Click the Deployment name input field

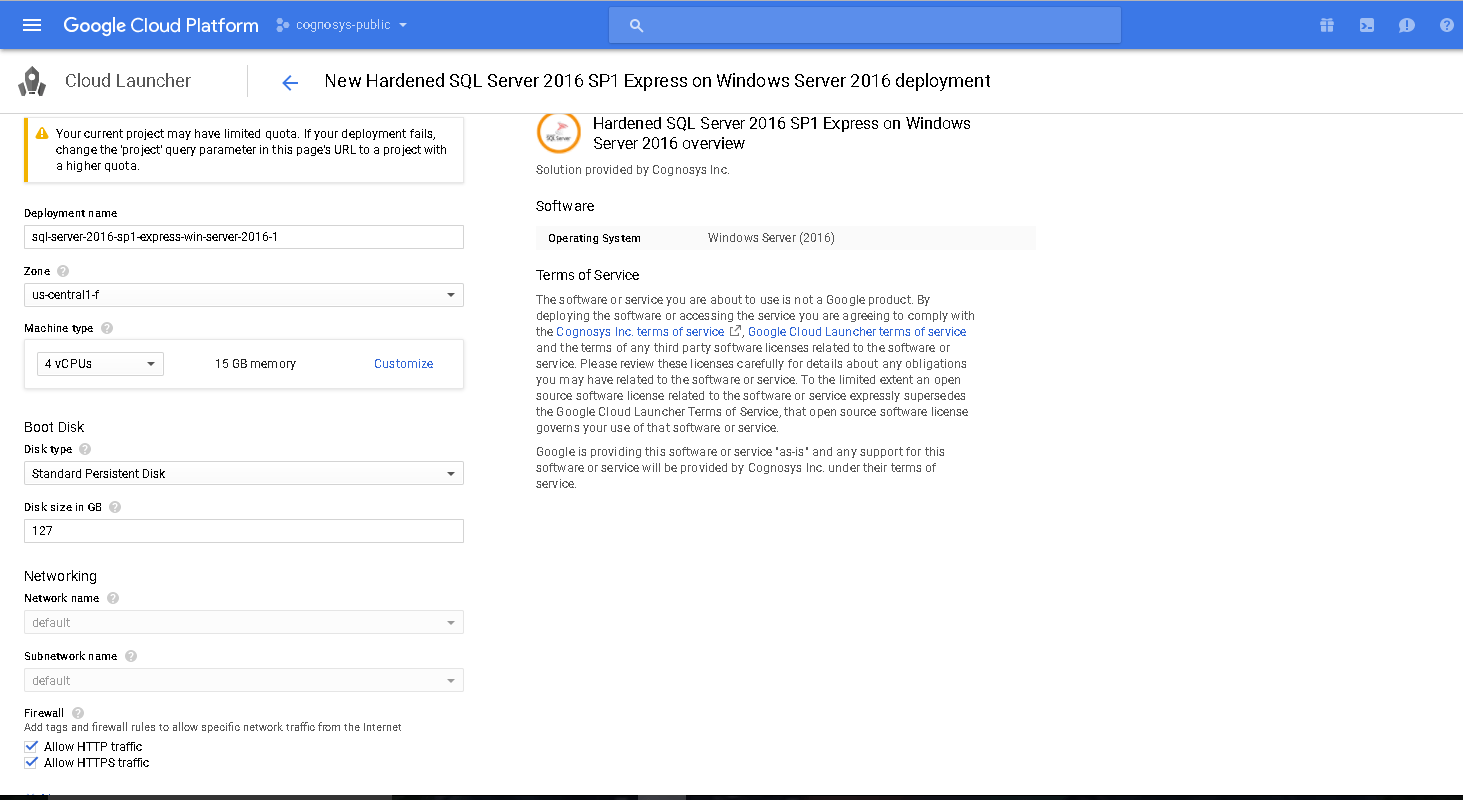coord(243,237)
